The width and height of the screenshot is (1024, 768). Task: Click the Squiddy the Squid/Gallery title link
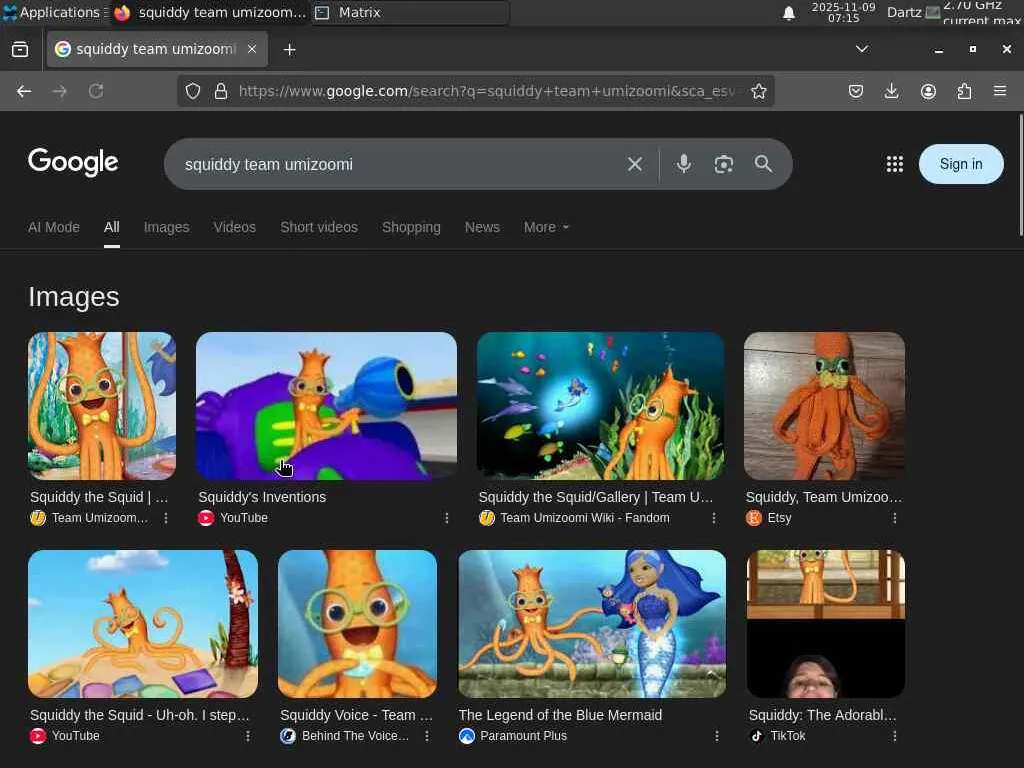point(596,497)
